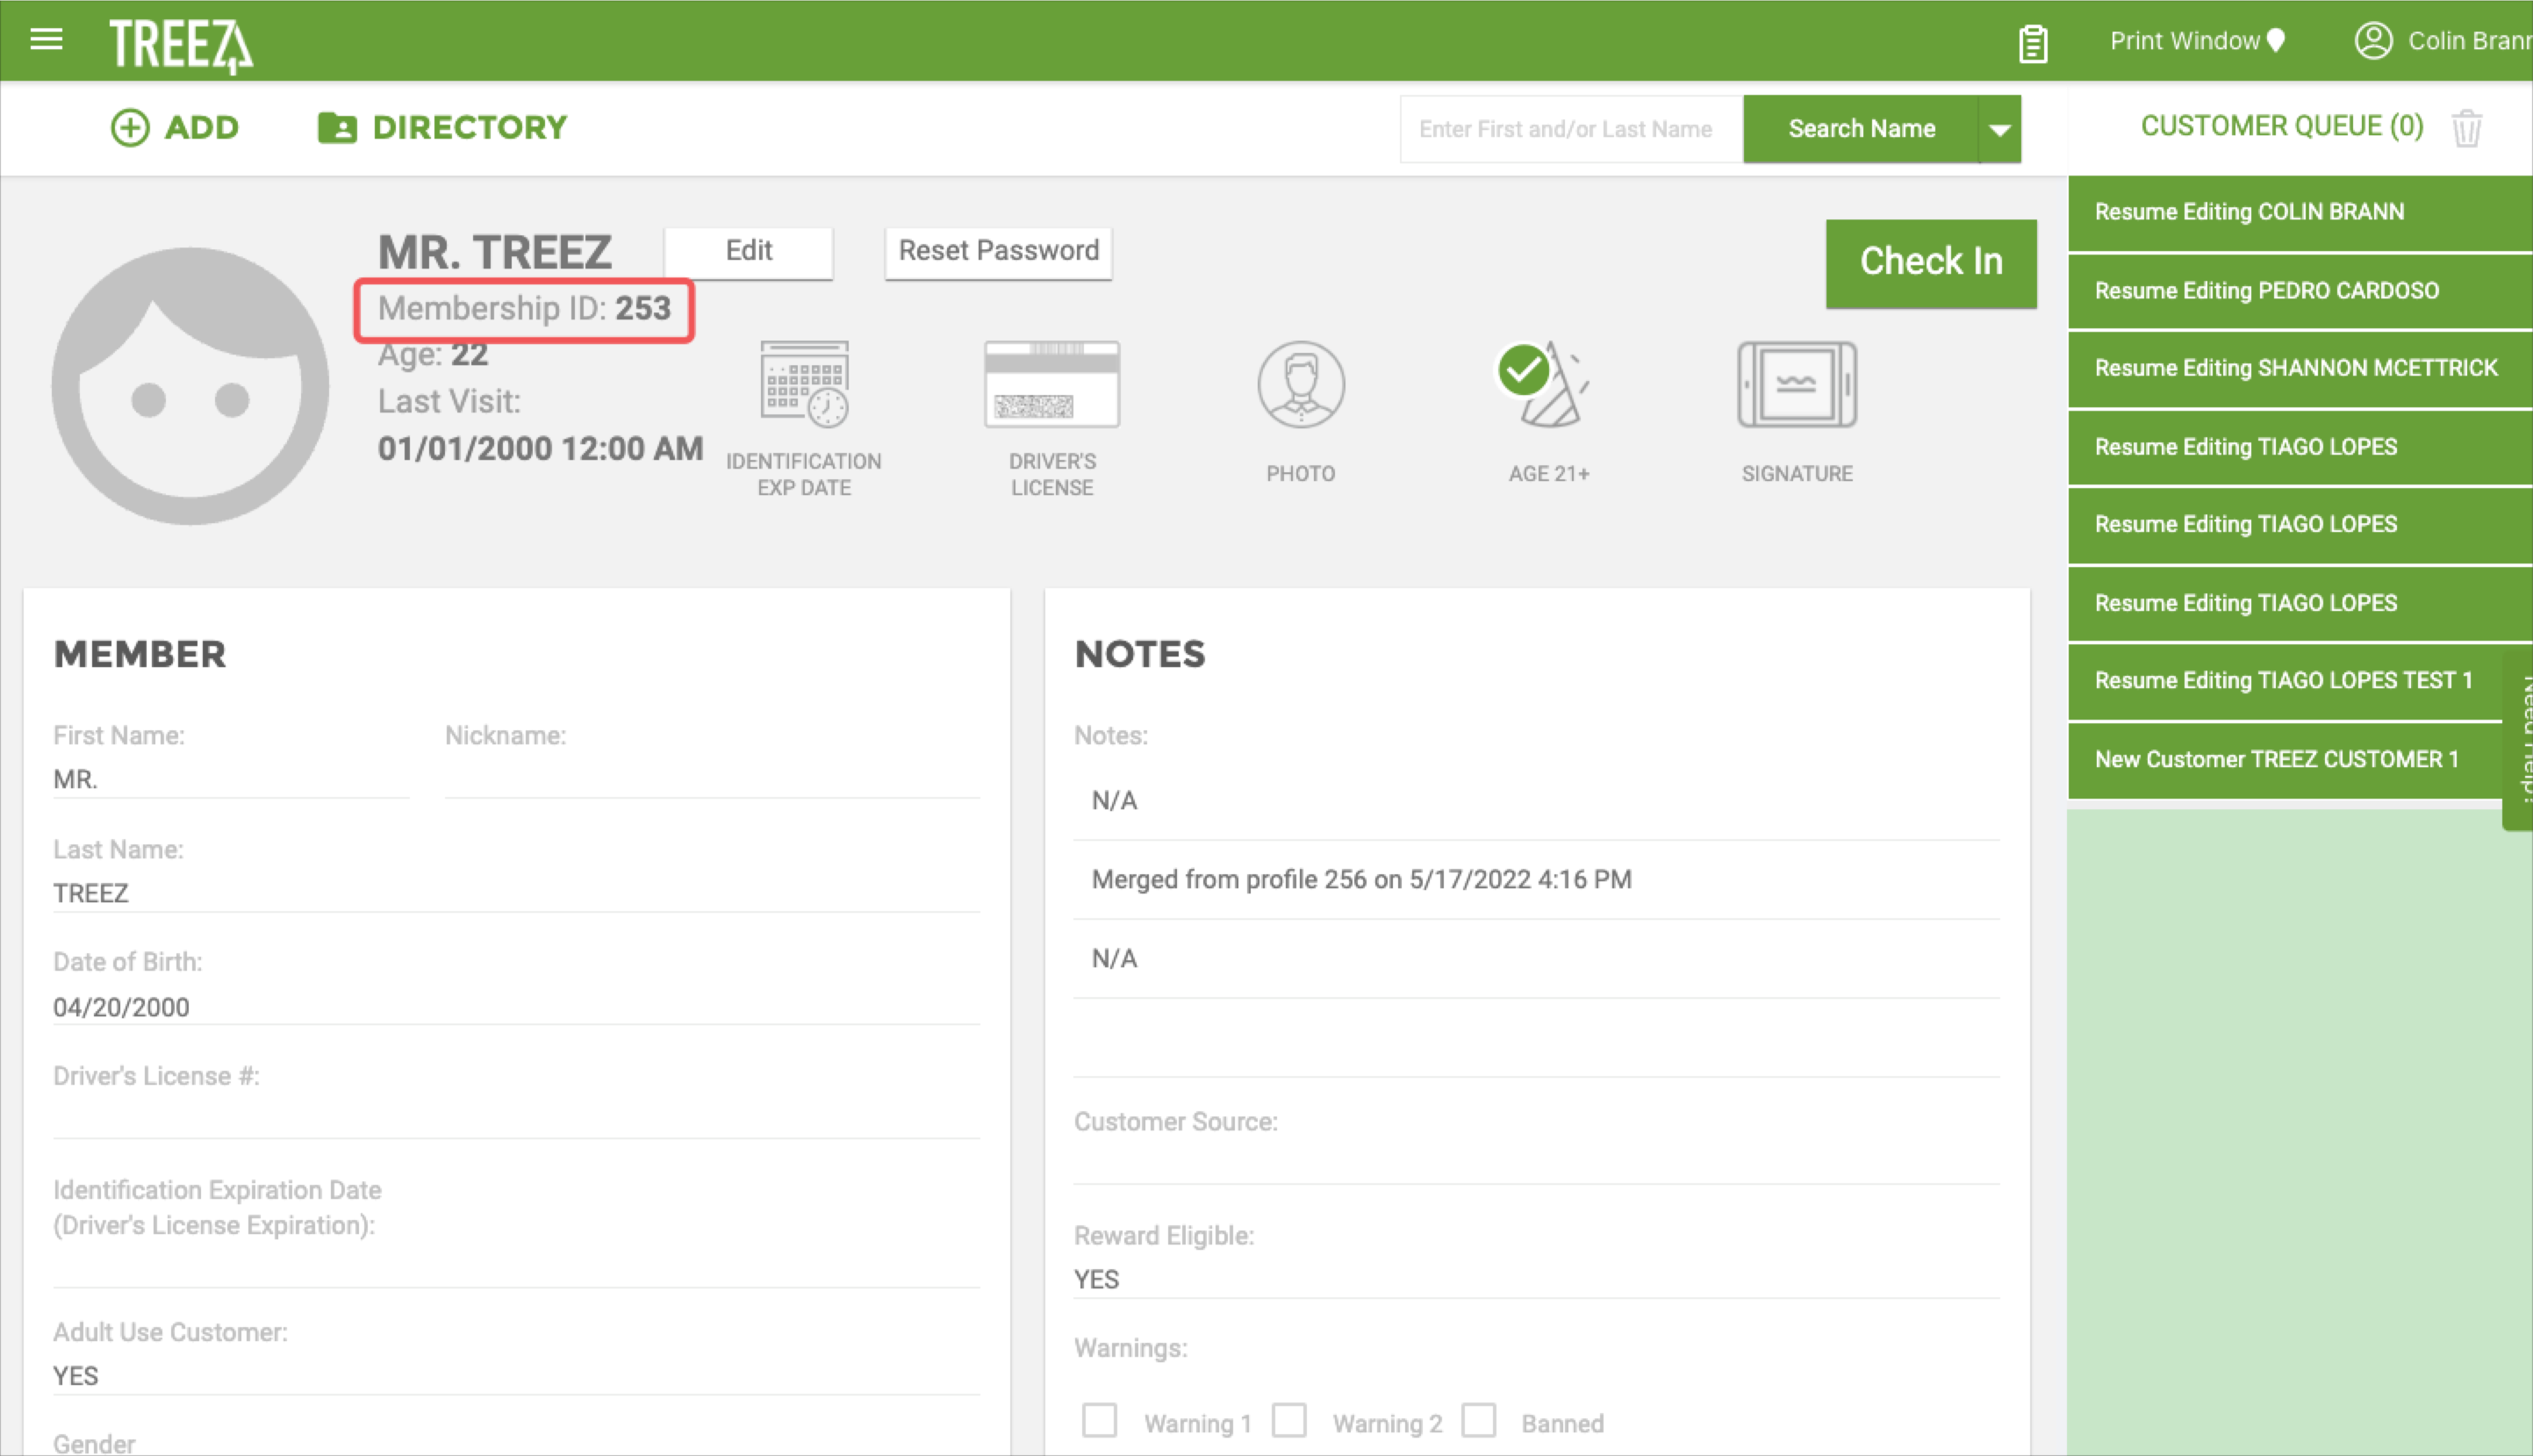Click the Check In button

(1930, 262)
